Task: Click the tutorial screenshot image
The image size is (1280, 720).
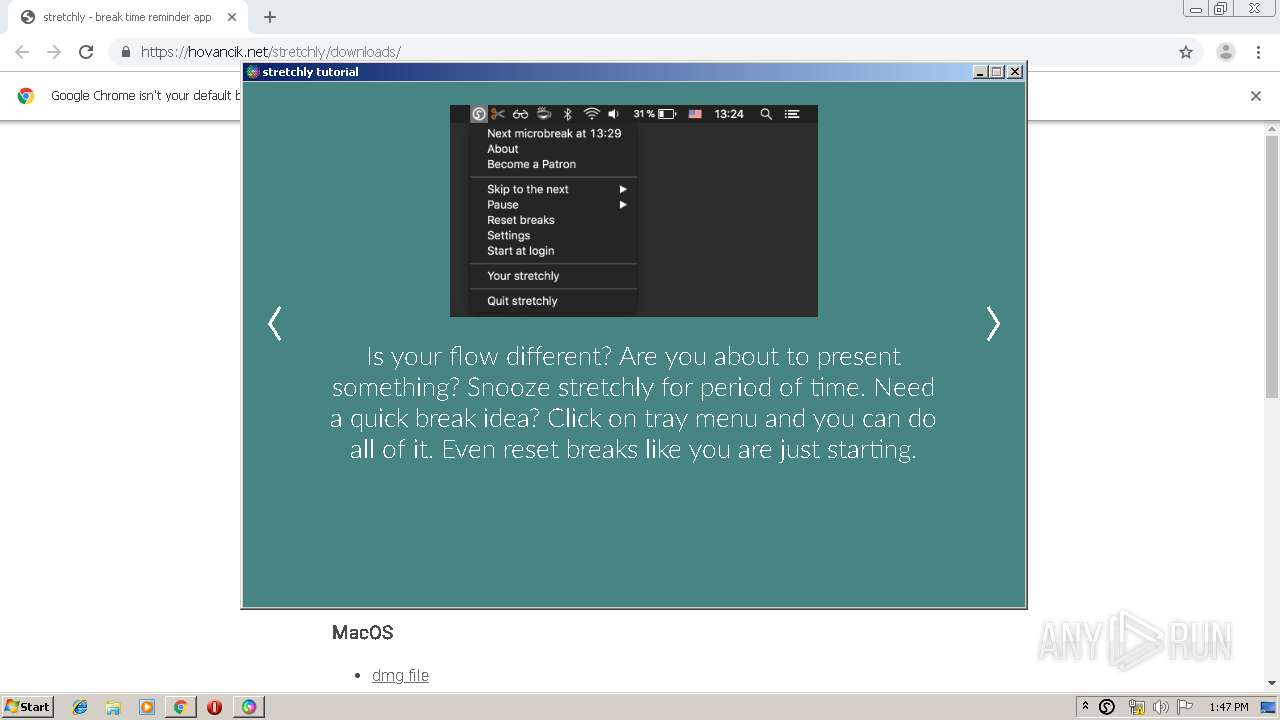Action: pos(634,211)
